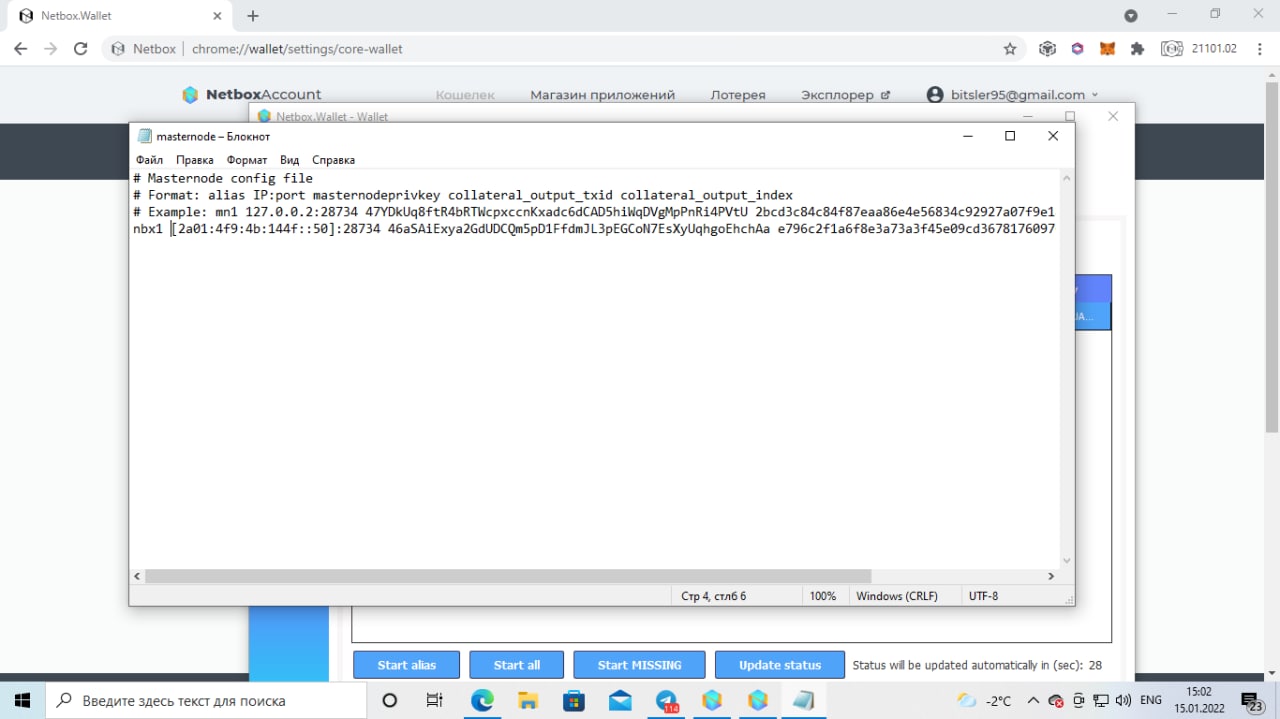Open Telegram from the taskbar
Screen dimensions: 1280x719
tap(667, 700)
